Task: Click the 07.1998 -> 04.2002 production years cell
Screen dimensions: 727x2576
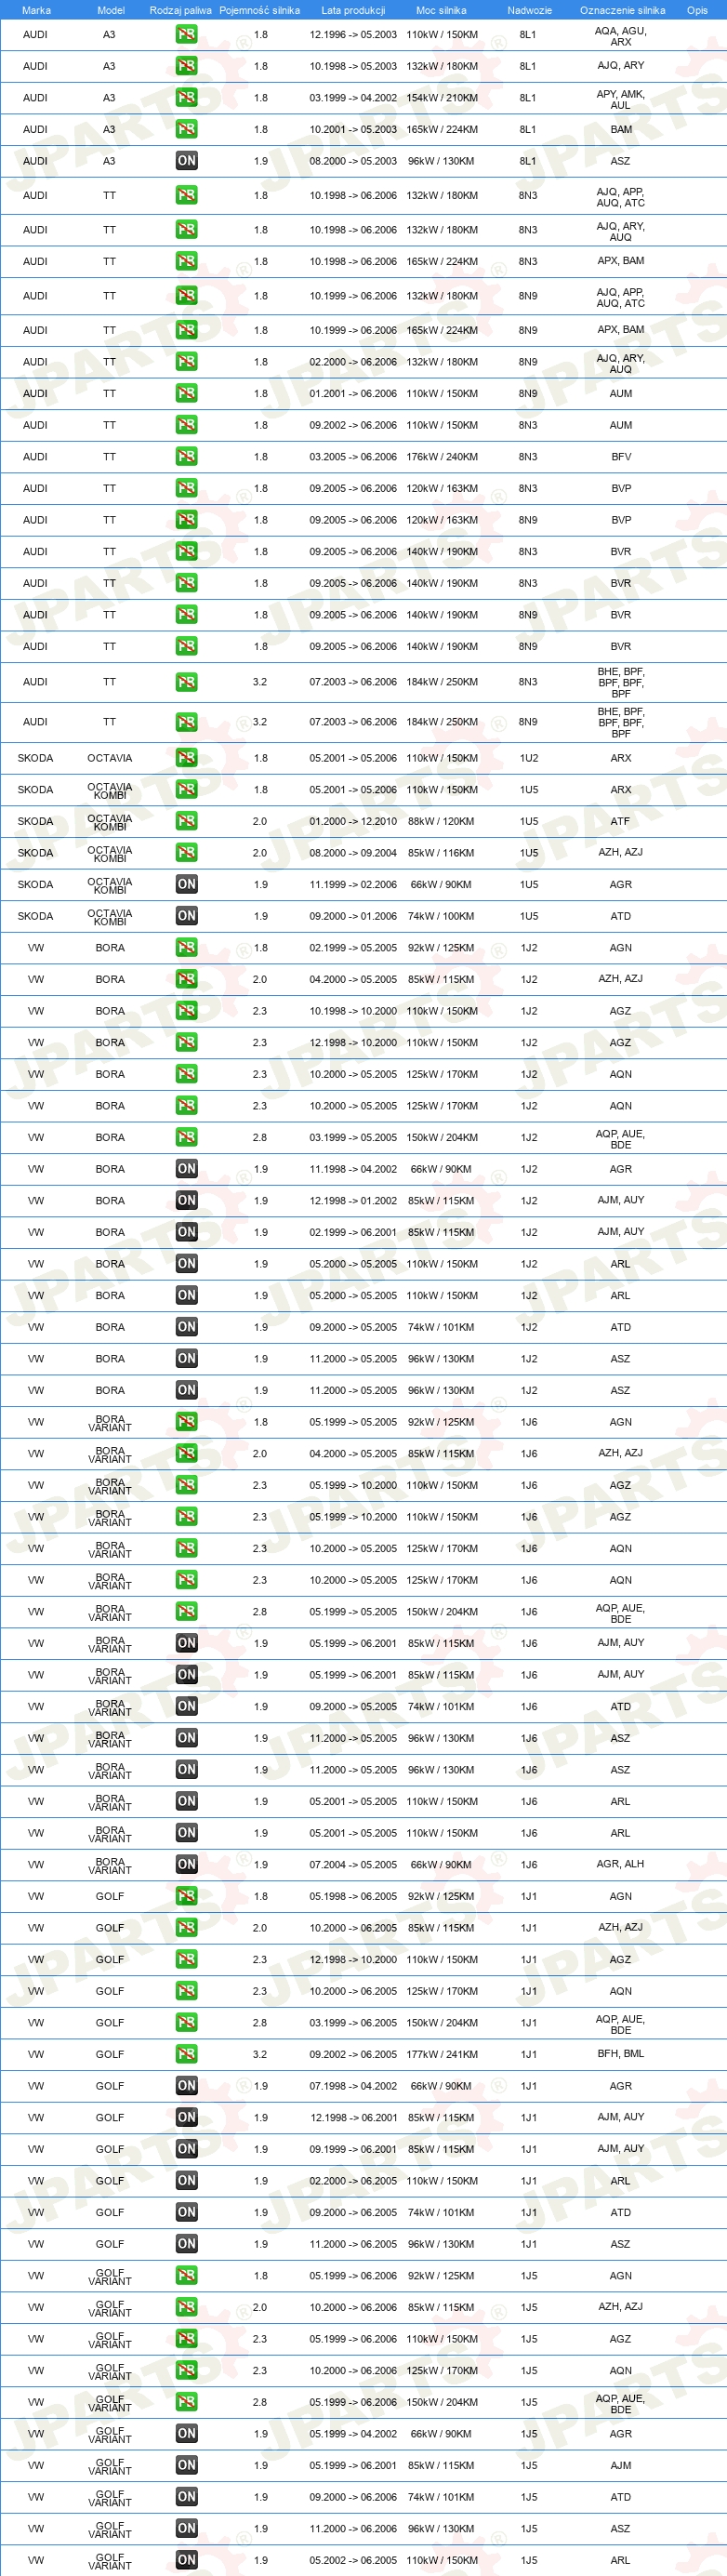Action: 353,2086
